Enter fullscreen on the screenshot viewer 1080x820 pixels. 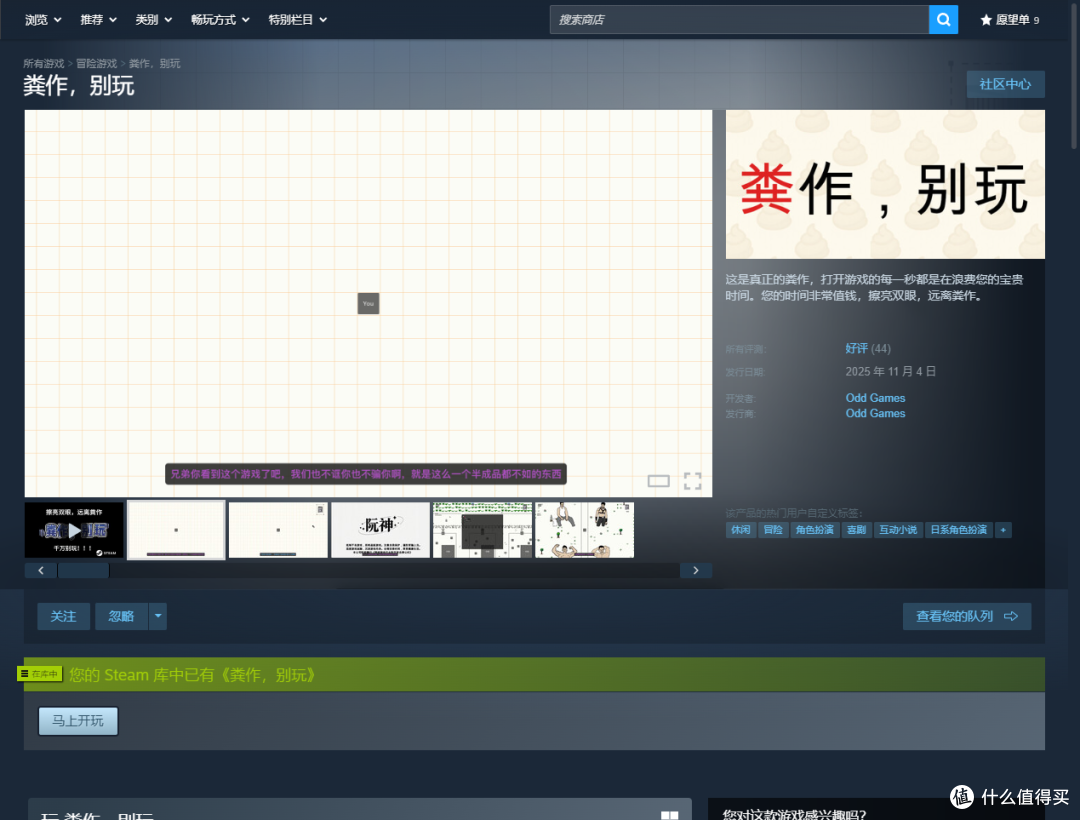click(x=692, y=481)
